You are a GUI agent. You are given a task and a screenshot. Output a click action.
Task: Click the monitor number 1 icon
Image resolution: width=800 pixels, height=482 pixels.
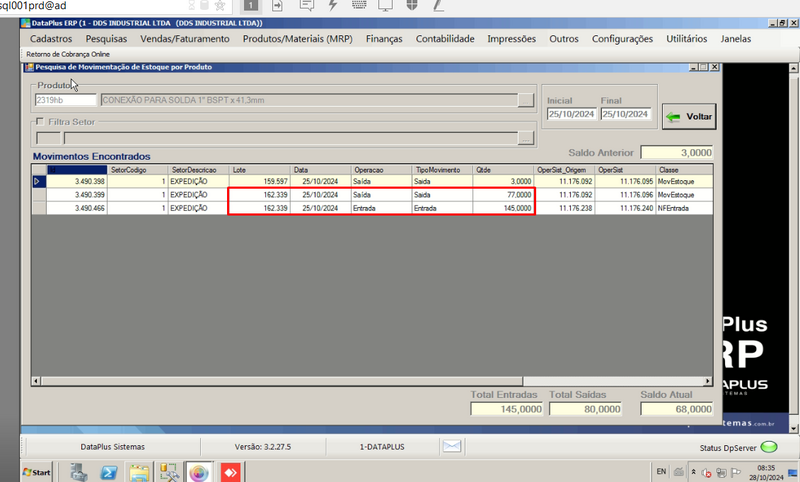251,6
